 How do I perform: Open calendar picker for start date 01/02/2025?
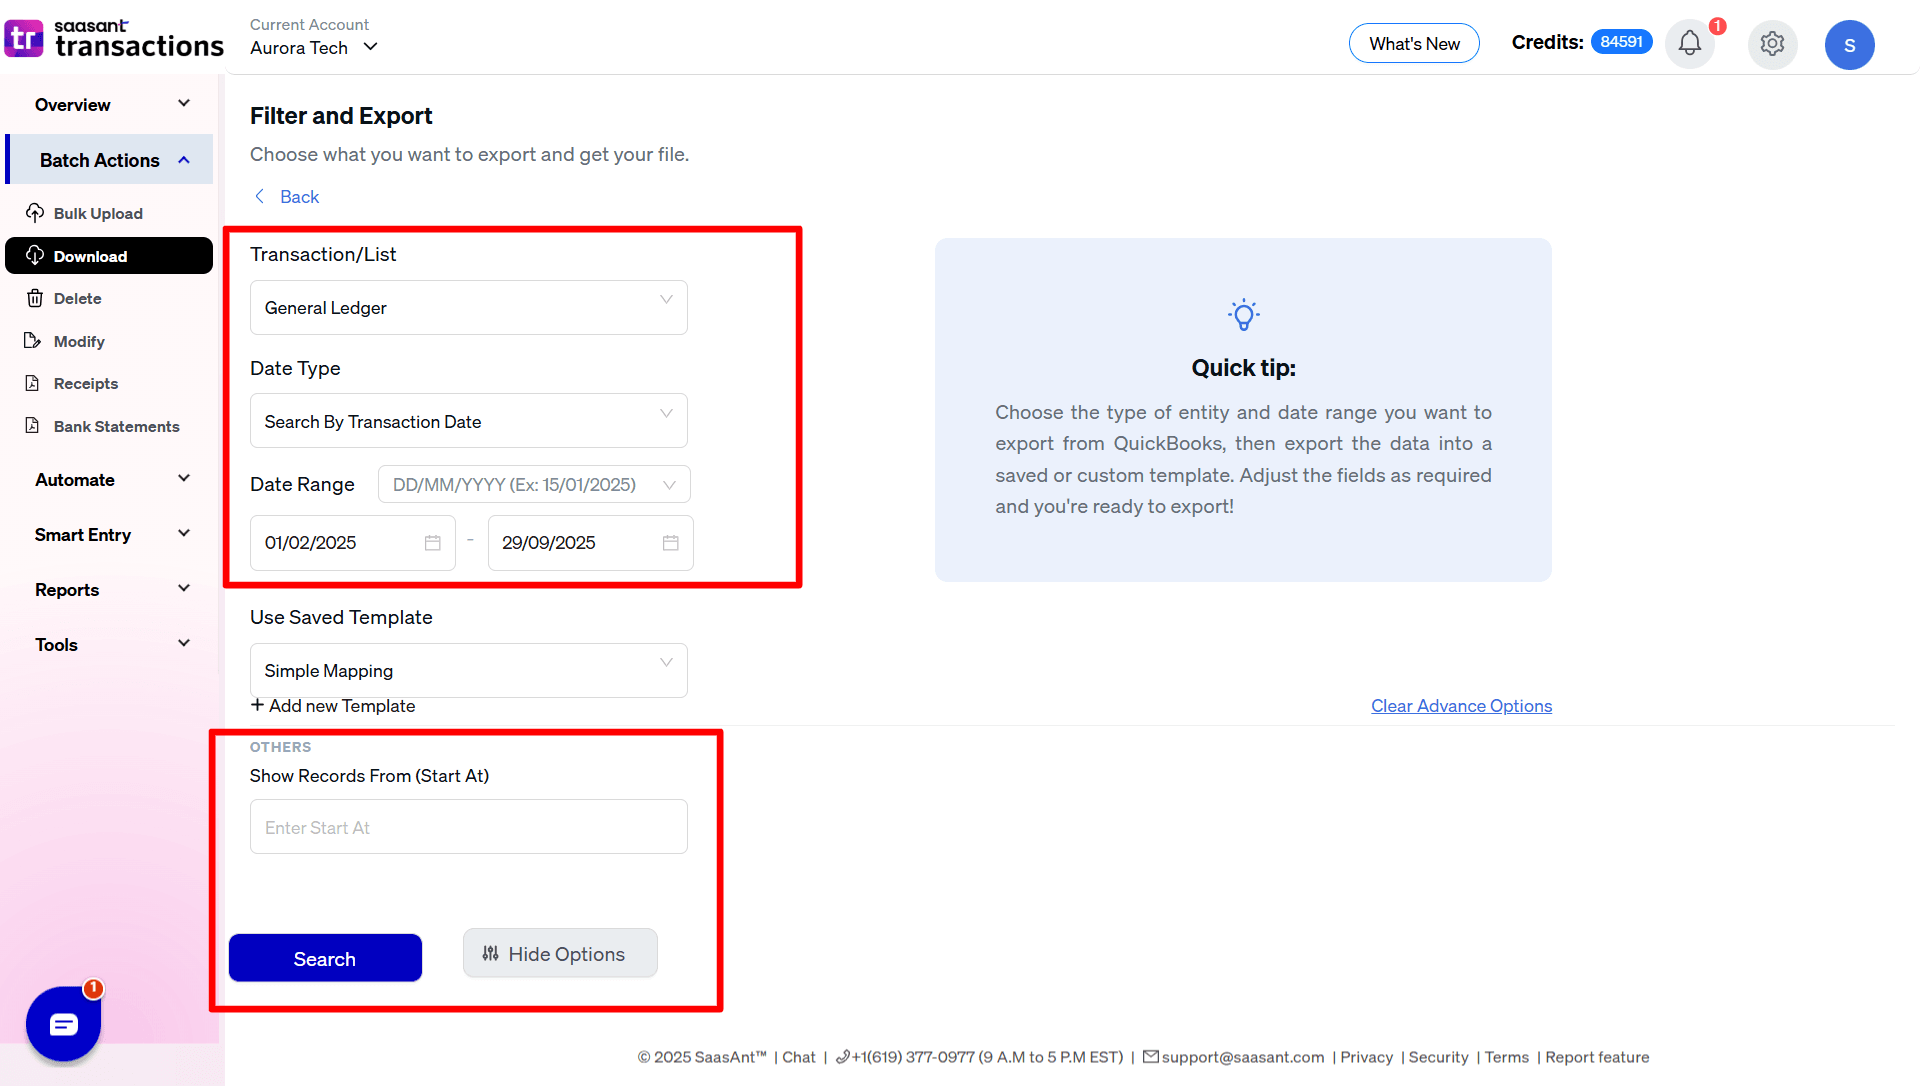[432, 542]
